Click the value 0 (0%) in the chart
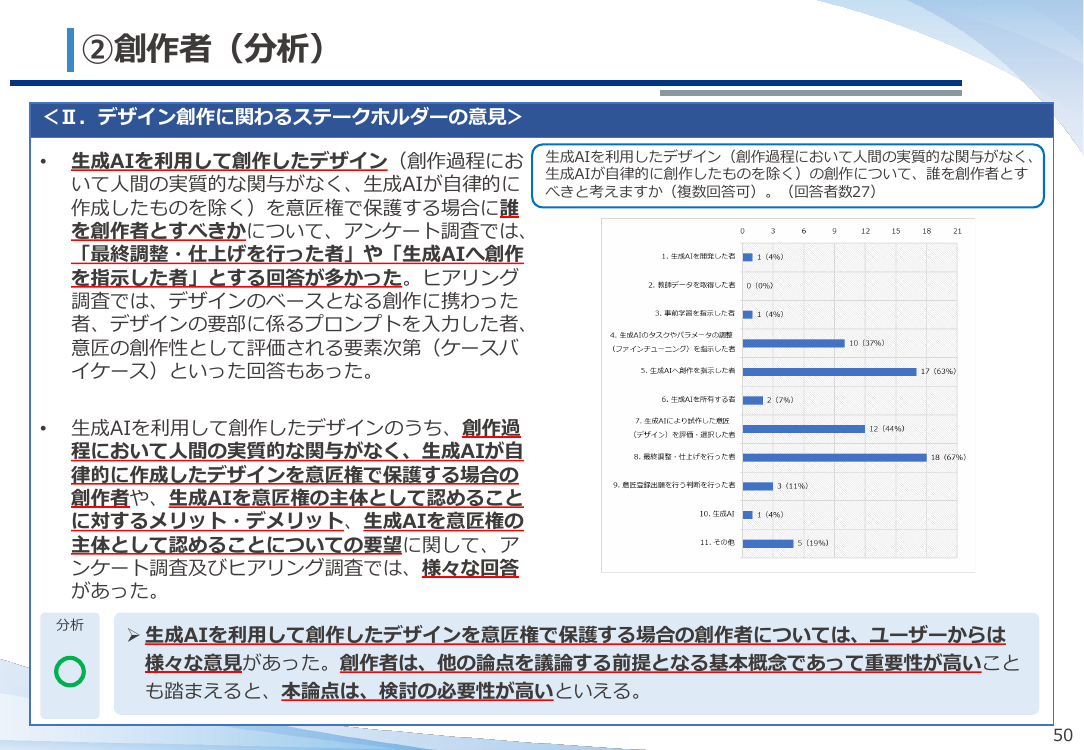 point(760,285)
